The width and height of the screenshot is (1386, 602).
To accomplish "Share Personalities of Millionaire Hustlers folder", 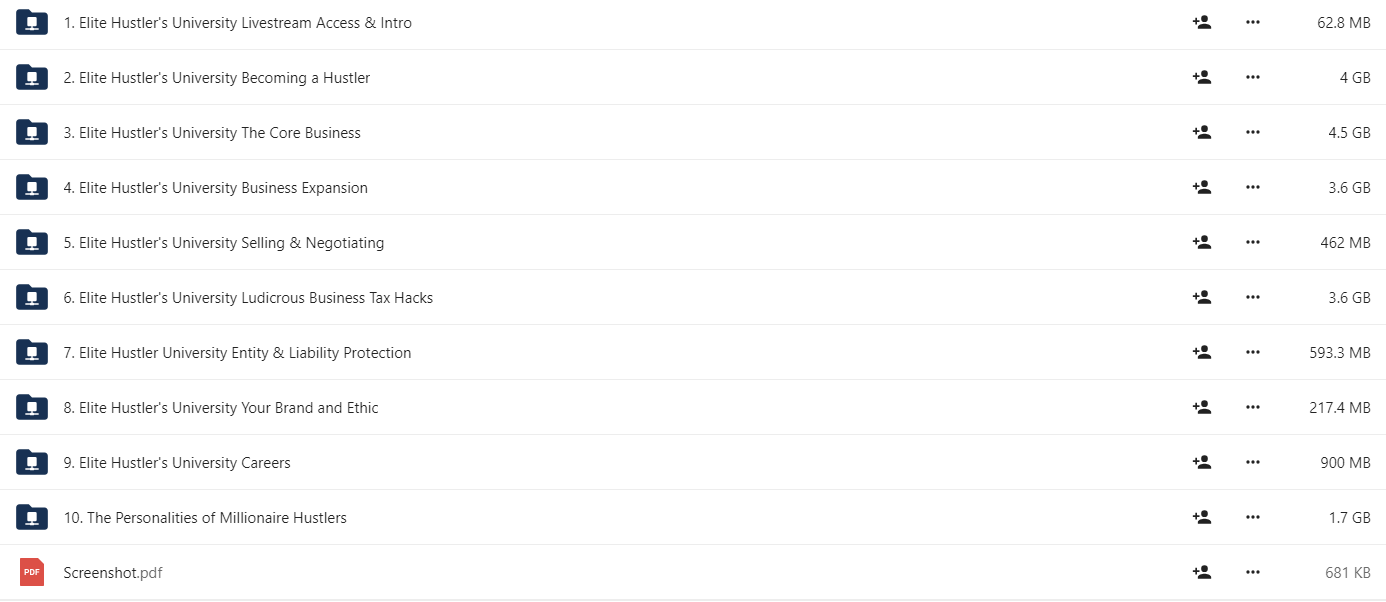I will [1202, 517].
